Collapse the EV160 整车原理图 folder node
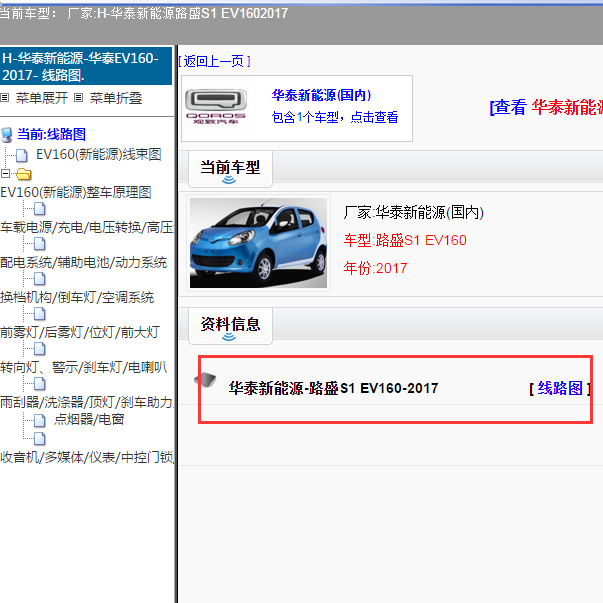603x603 pixels. [x=5, y=174]
